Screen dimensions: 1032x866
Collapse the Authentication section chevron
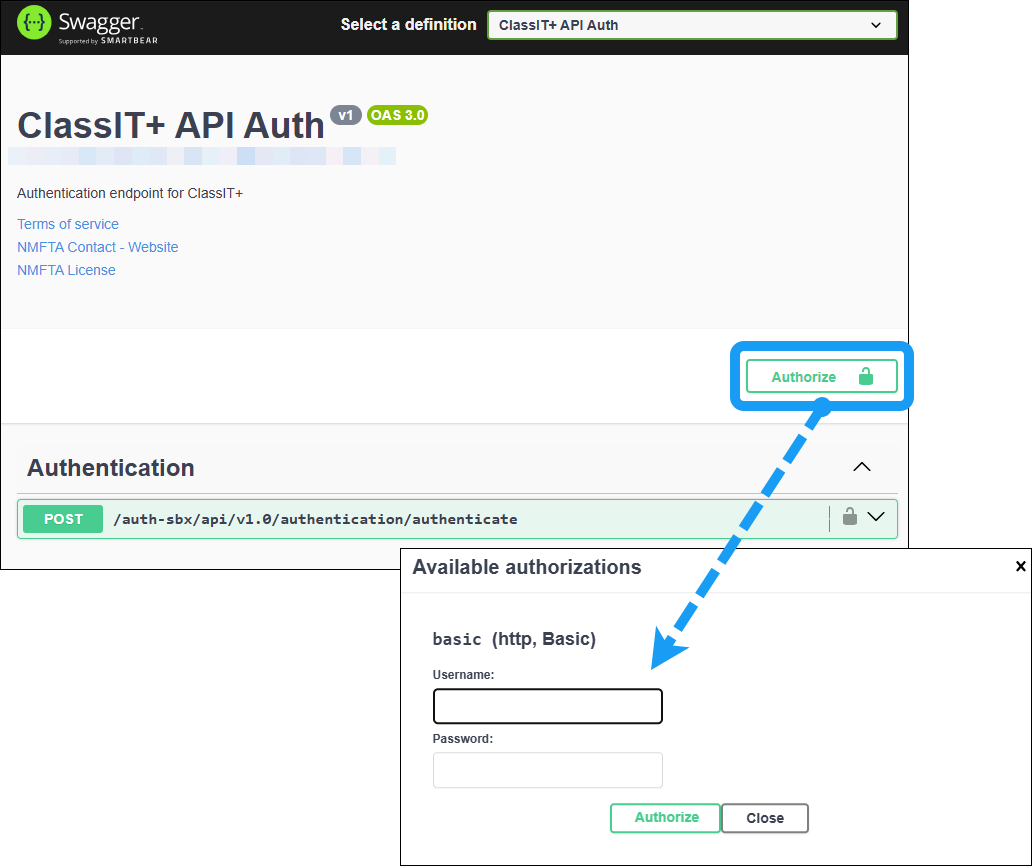tap(862, 467)
